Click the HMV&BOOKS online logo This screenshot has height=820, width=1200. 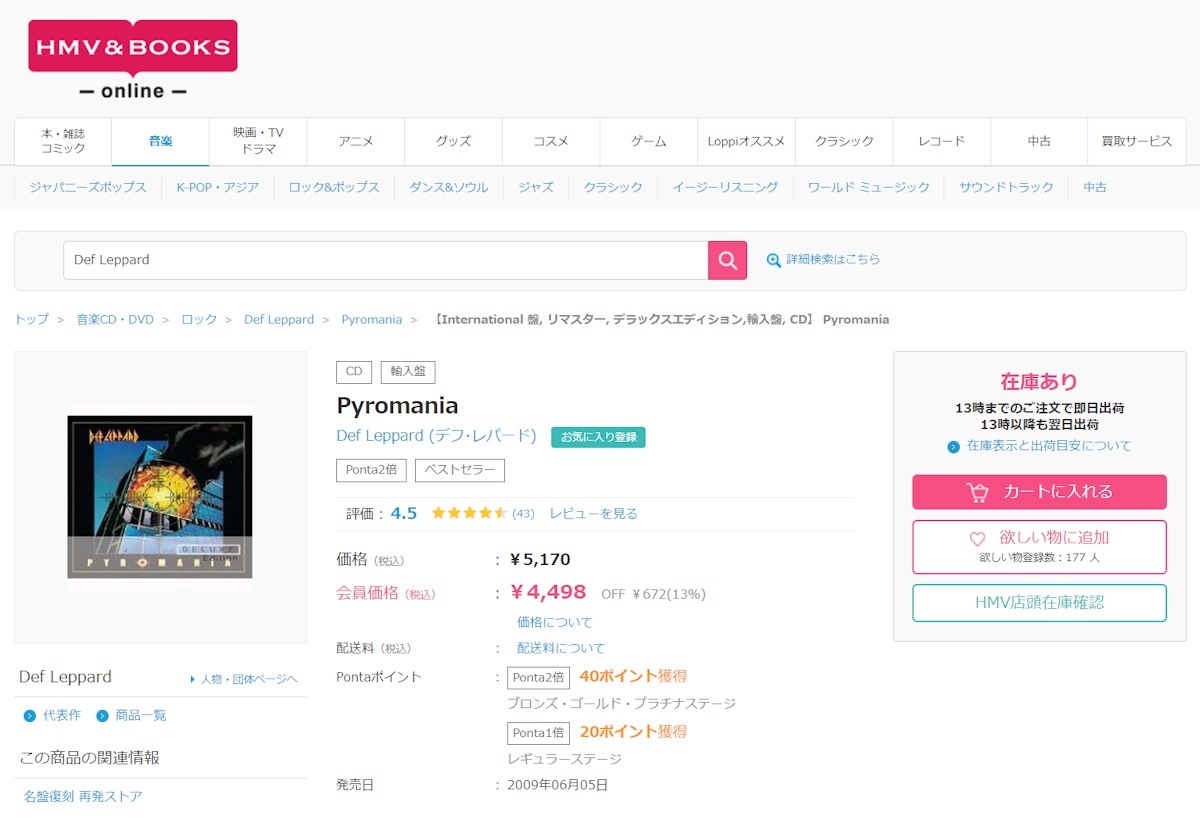tap(132, 59)
